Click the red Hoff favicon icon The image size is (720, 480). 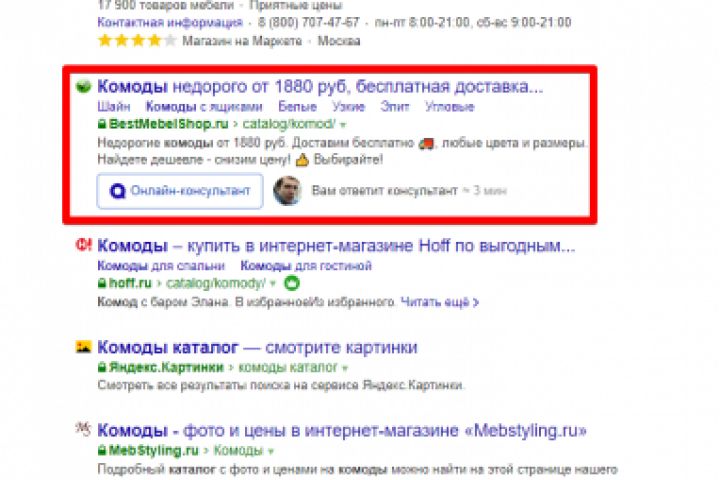click(84, 245)
